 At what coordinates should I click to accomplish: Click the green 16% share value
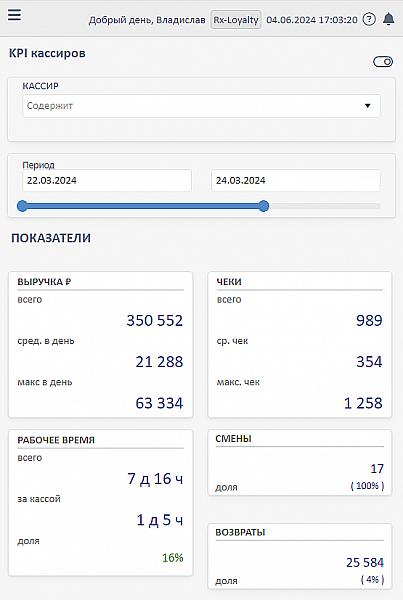(173, 558)
